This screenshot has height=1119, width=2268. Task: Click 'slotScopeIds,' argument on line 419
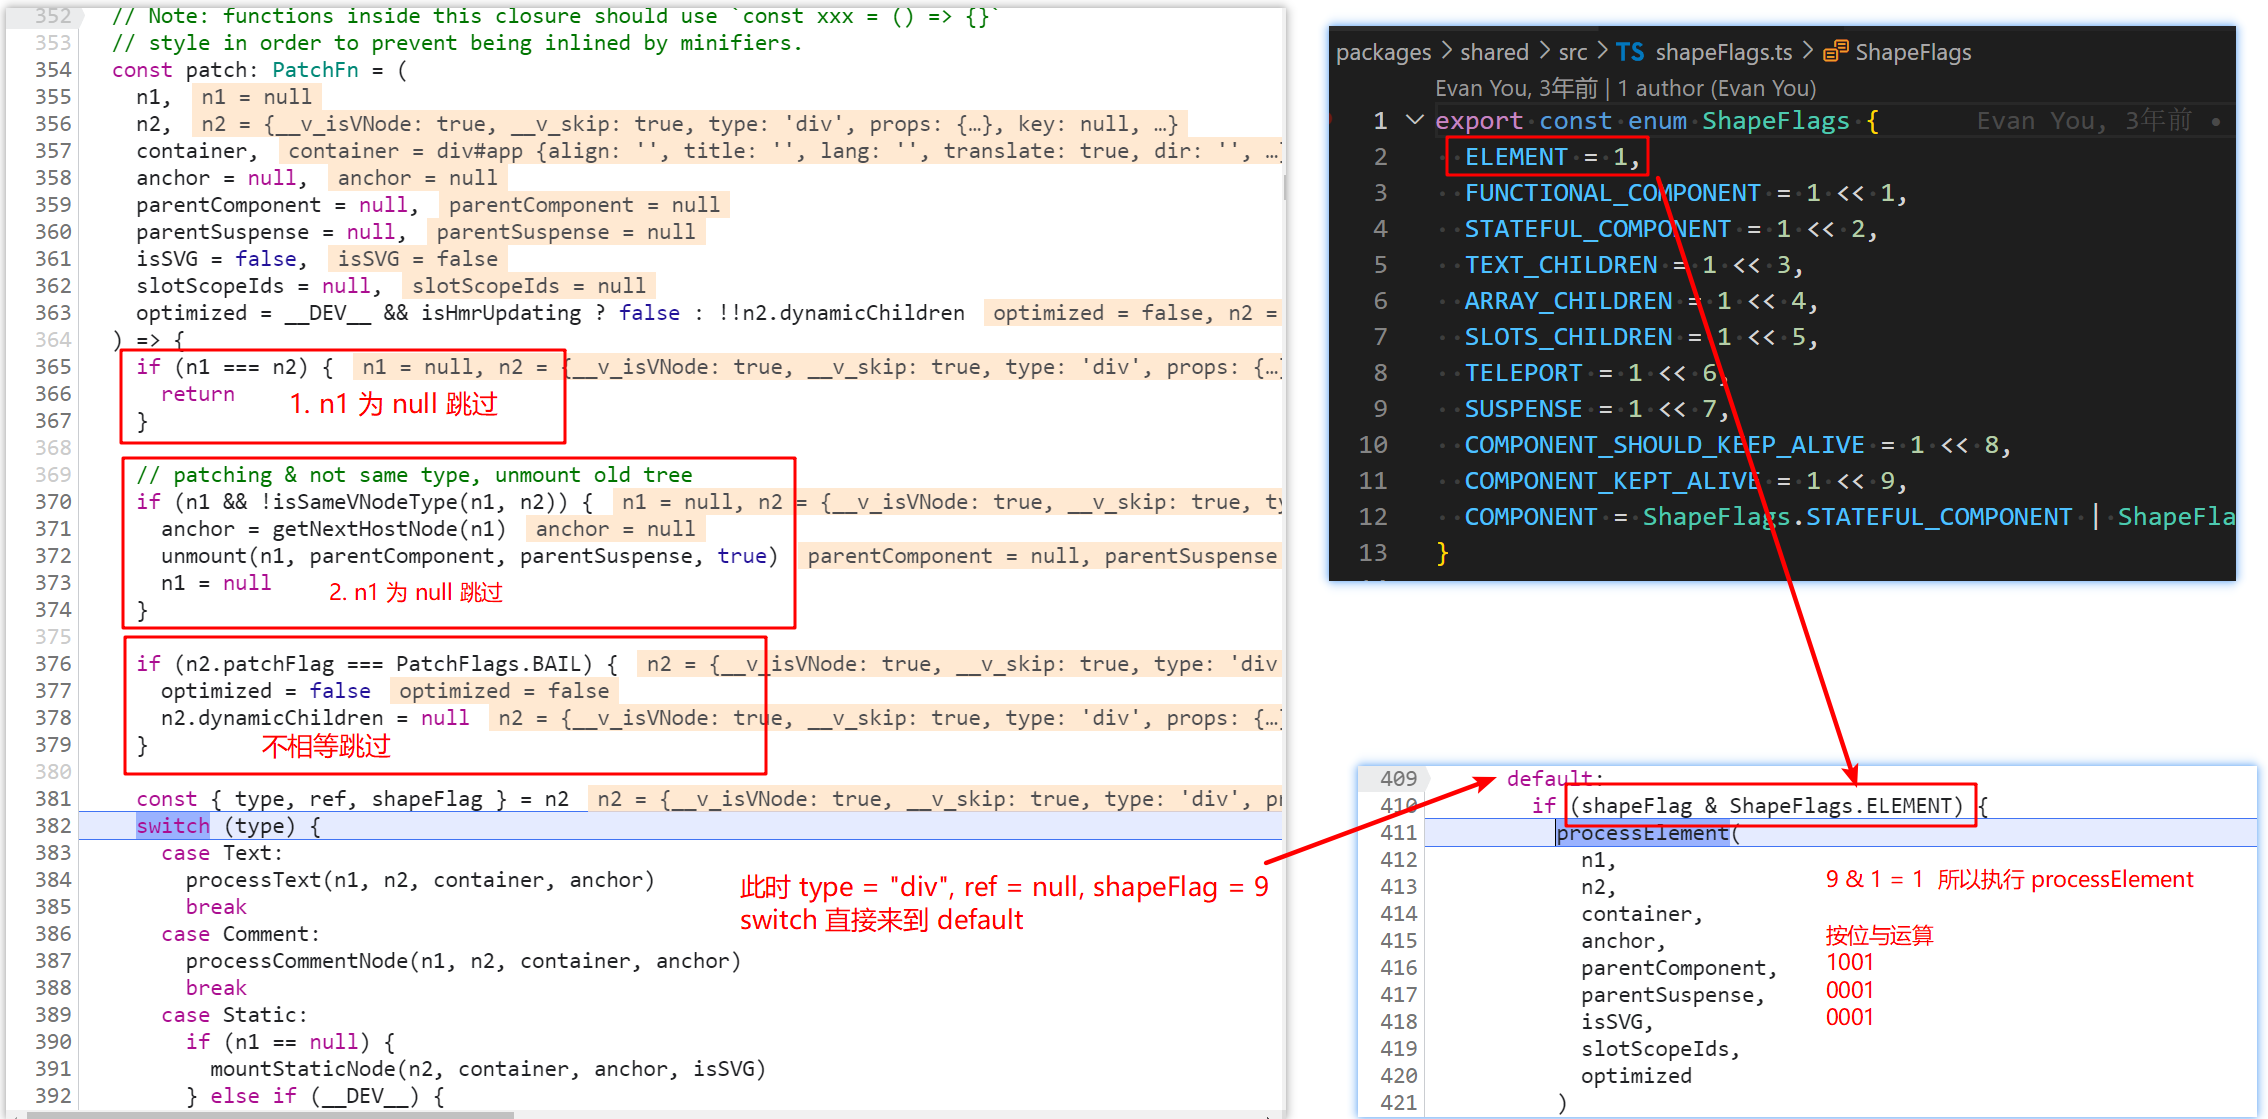coord(1661,1049)
